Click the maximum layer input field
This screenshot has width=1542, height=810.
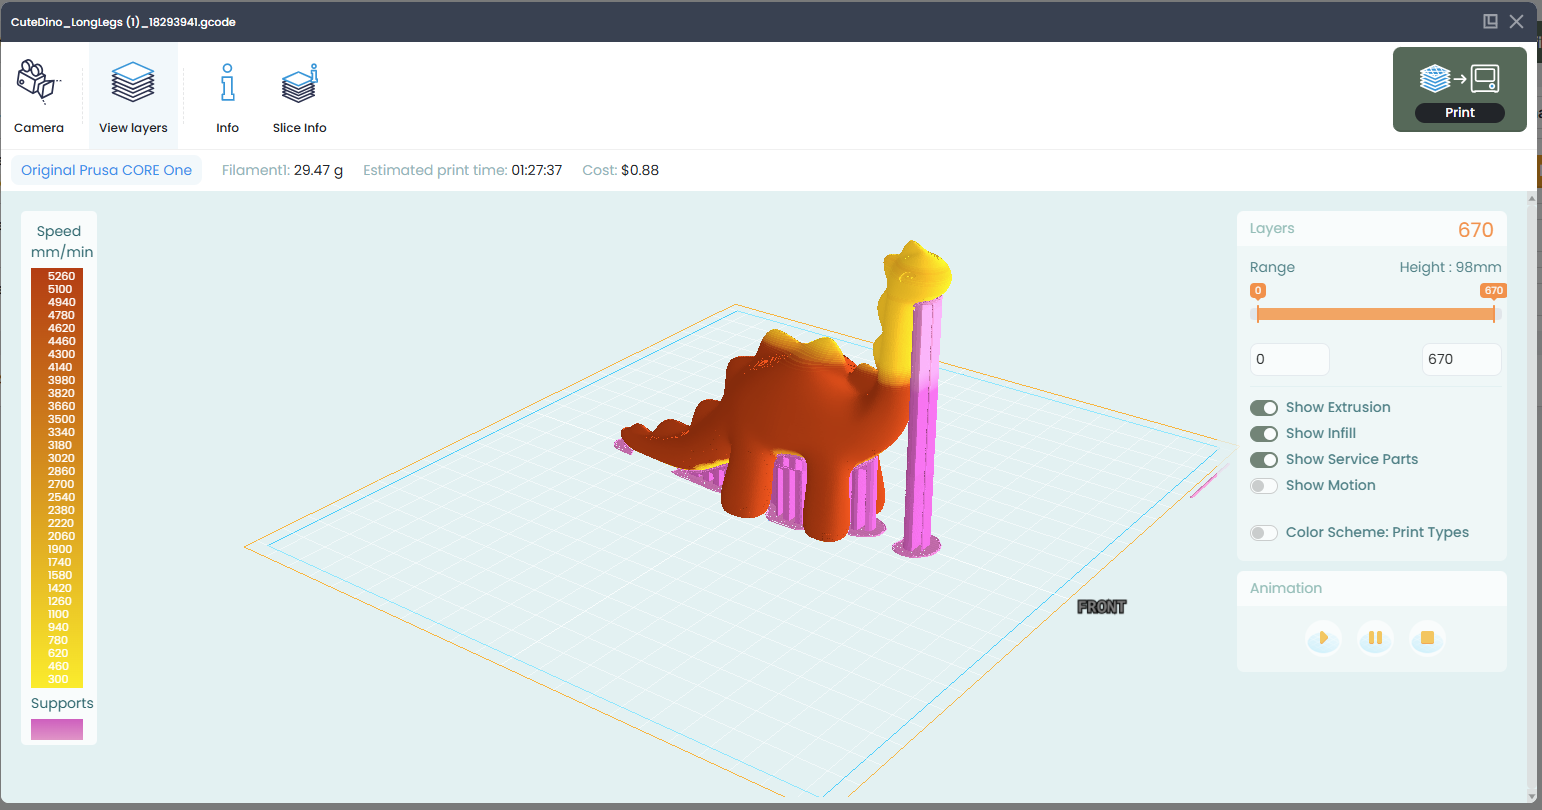pyautogui.click(x=1461, y=359)
